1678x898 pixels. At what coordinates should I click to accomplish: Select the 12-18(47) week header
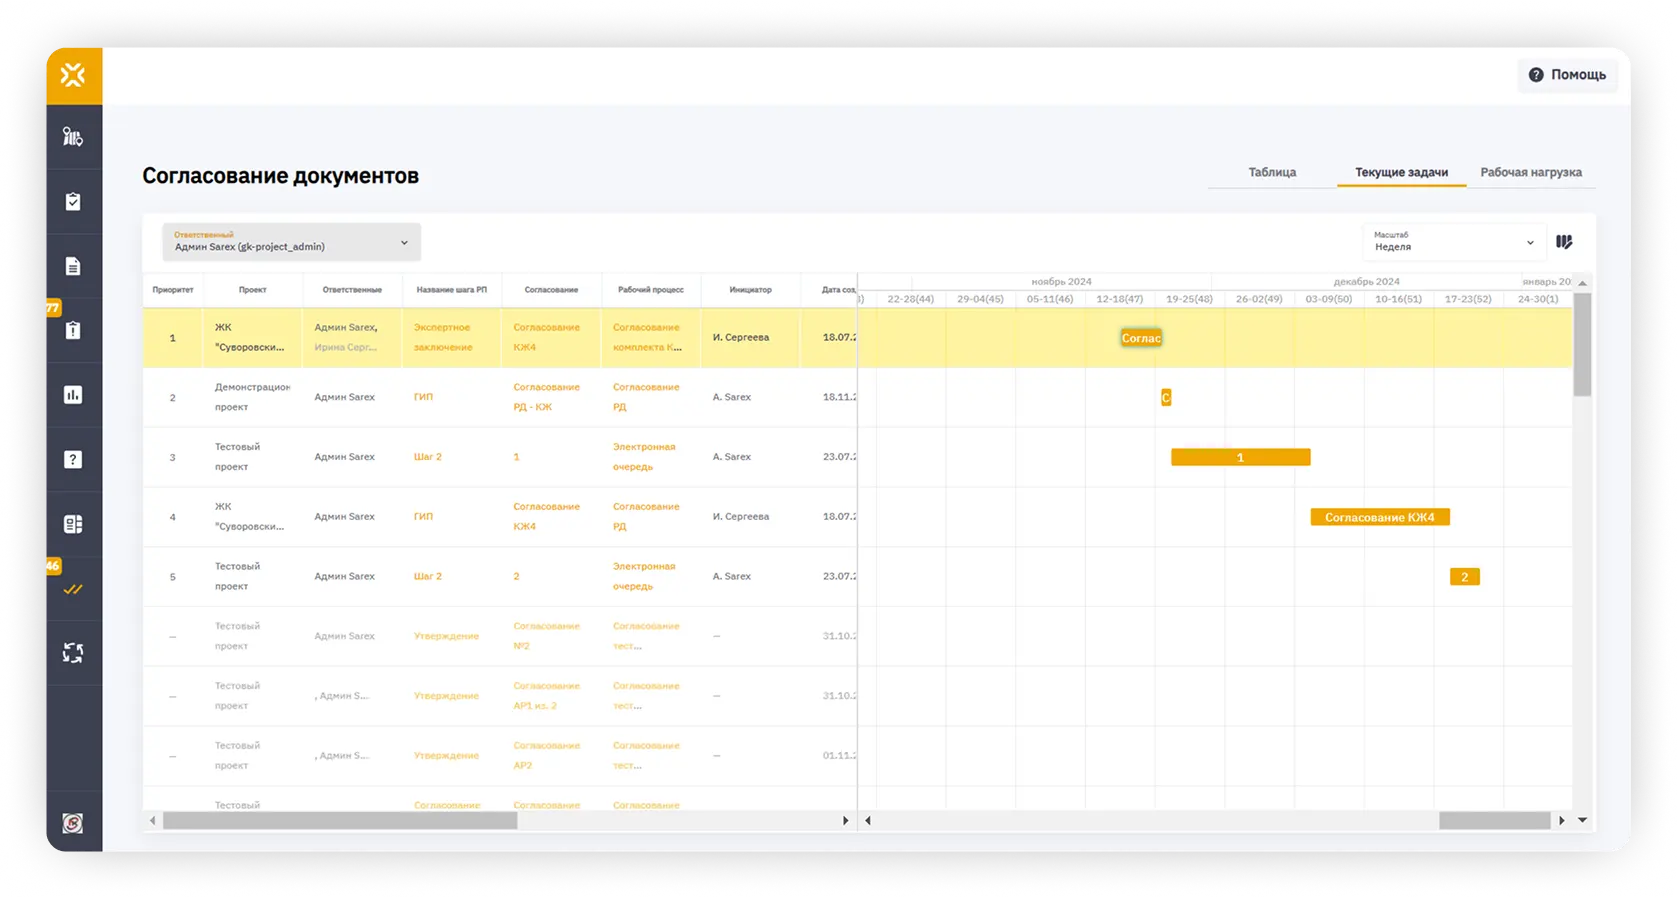point(1120,299)
